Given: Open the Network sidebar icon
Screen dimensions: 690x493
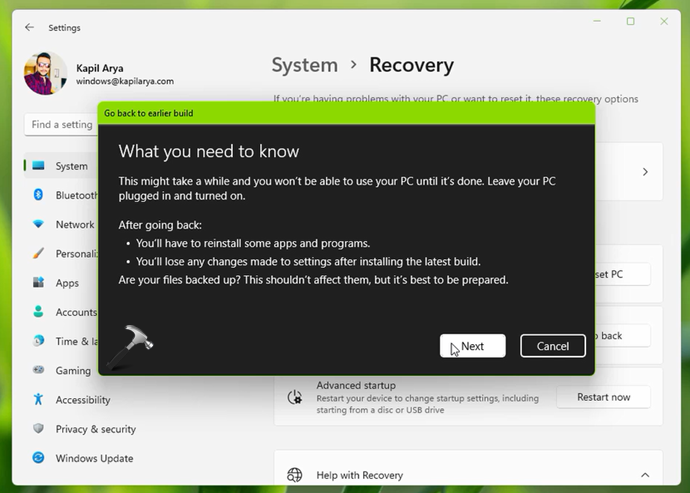Looking at the screenshot, I should pos(39,224).
